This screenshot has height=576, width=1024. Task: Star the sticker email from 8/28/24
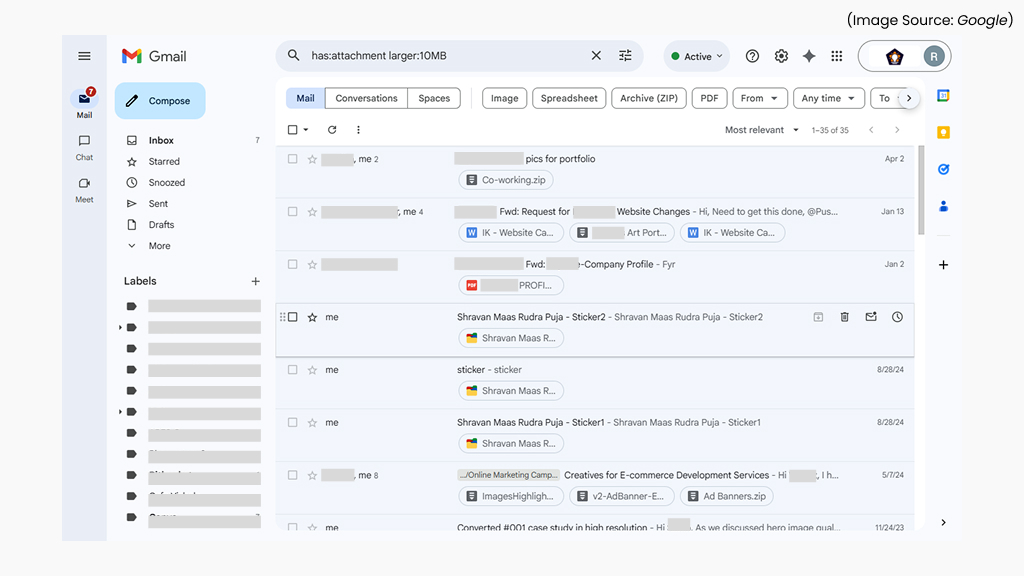312,370
